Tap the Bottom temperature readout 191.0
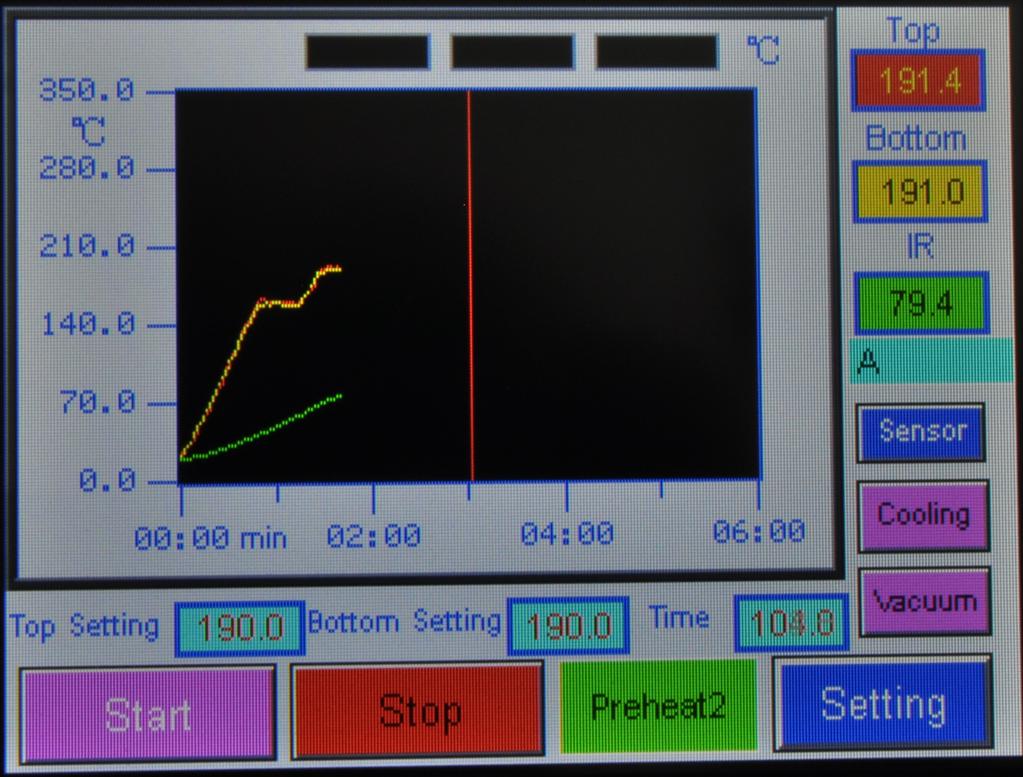 921,191
